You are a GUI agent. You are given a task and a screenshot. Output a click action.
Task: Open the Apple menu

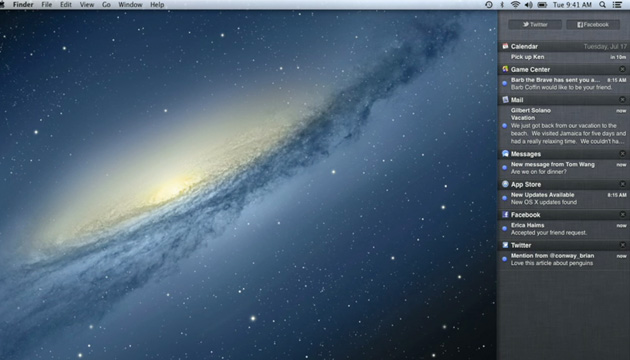[x=2, y=4]
